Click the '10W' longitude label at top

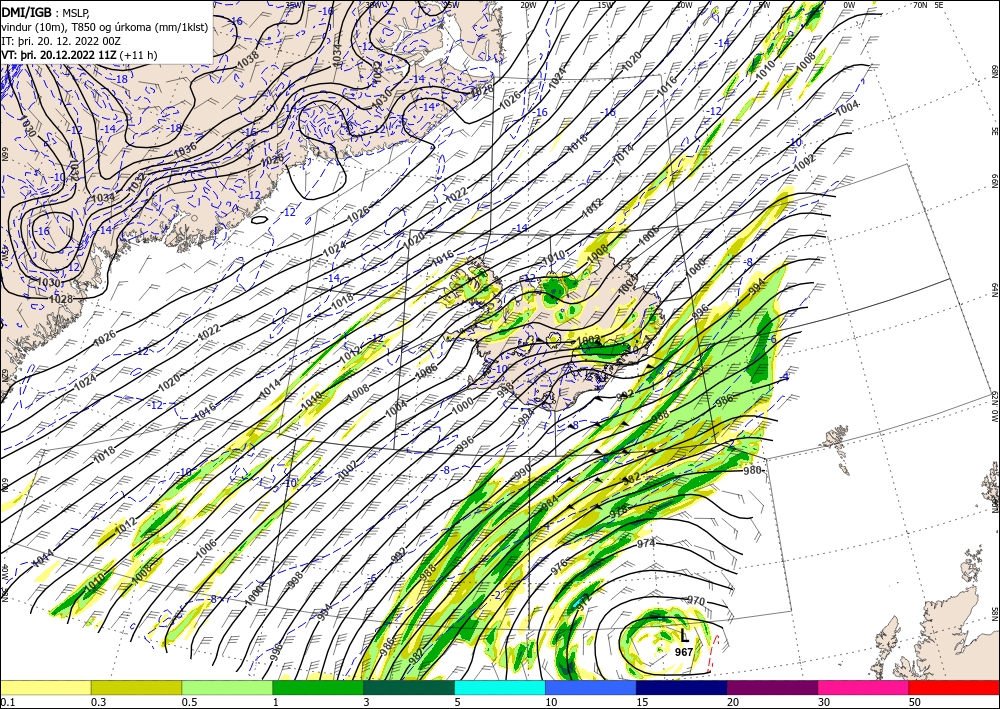684,5
